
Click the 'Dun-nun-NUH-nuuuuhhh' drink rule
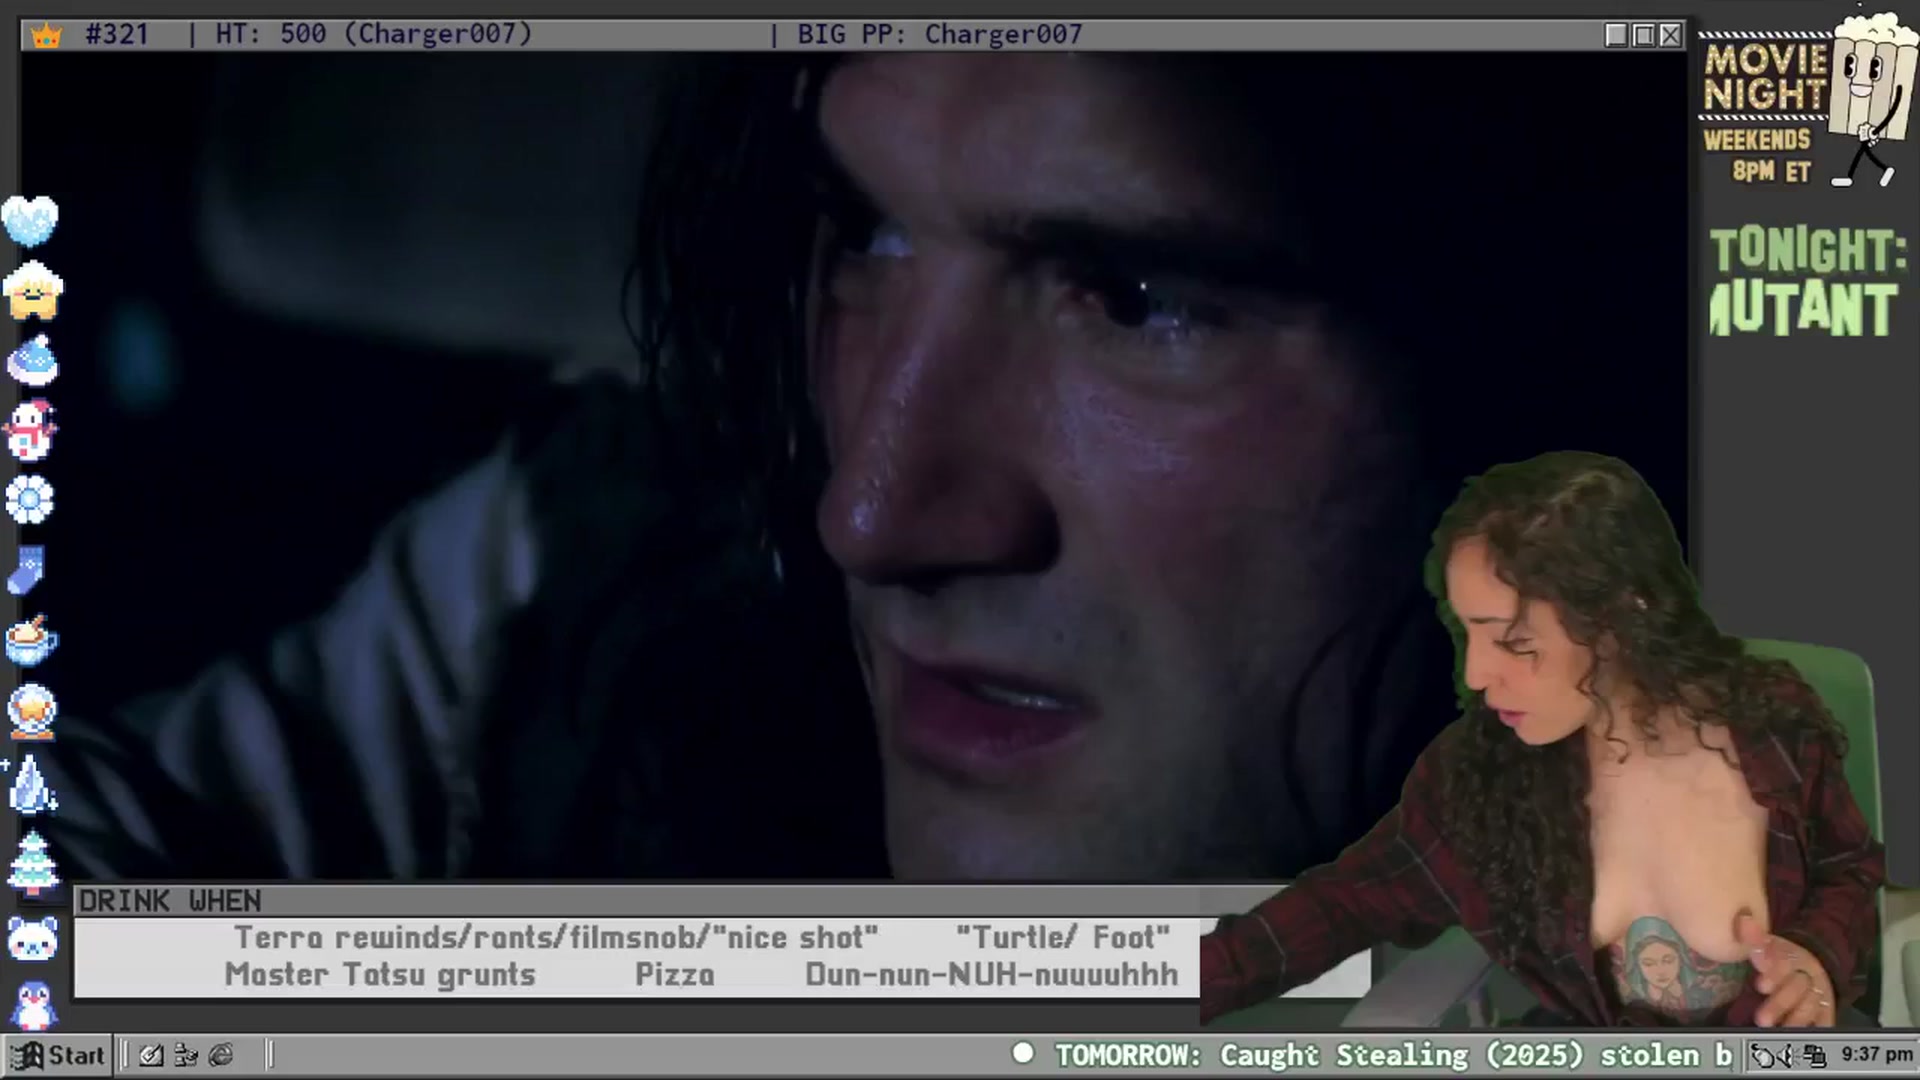tap(992, 974)
